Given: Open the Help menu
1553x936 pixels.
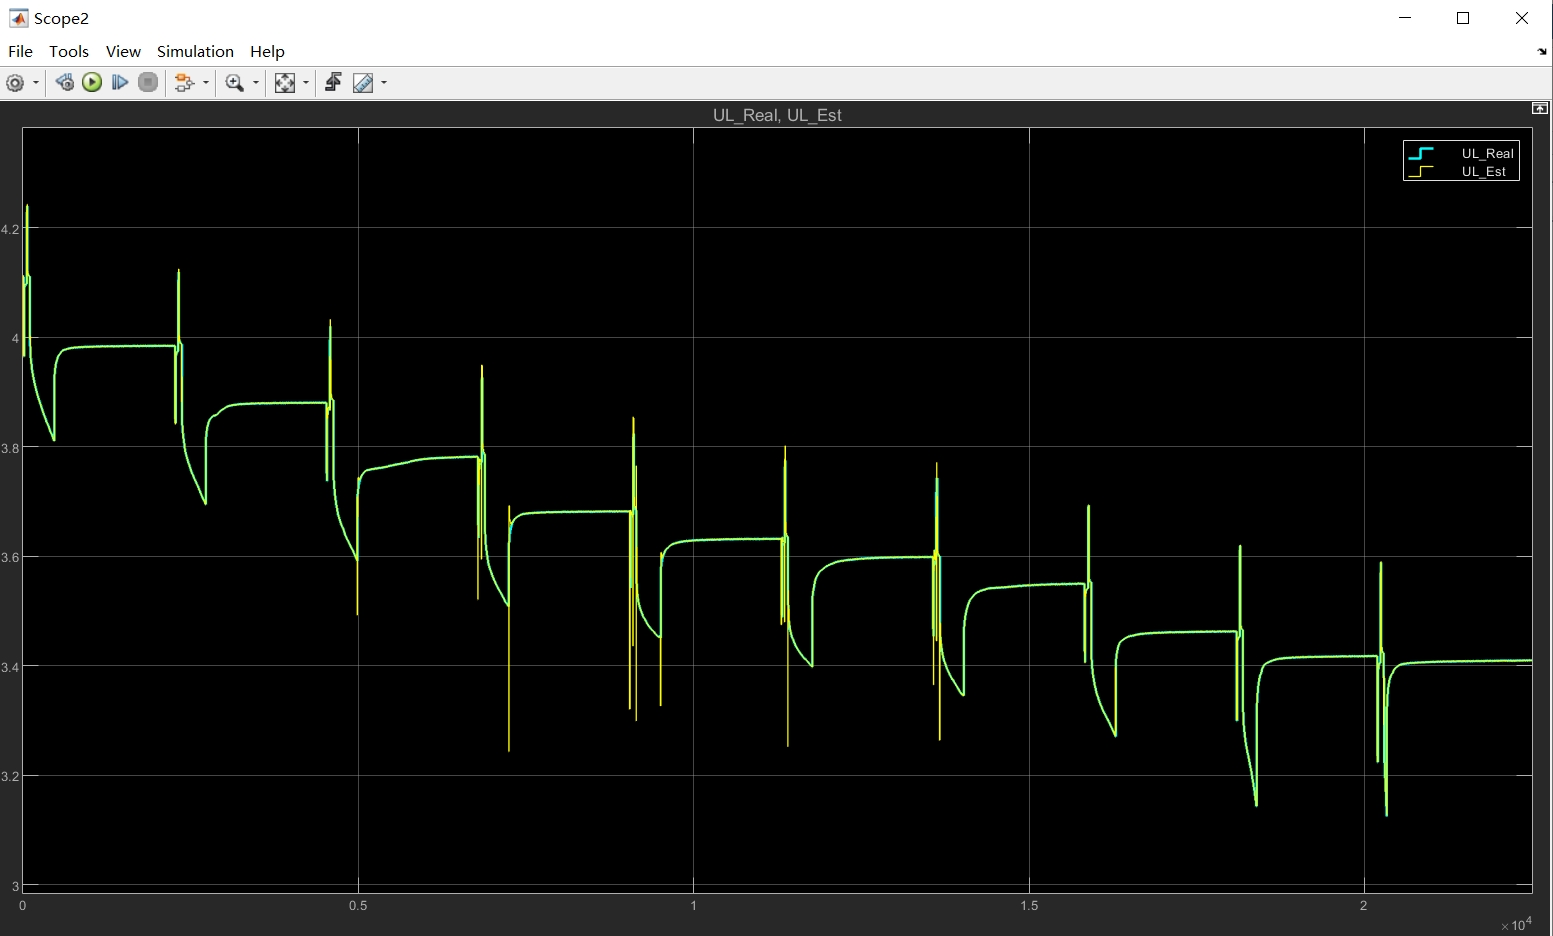Looking at the screenshot, I should [x=267, y=51].
